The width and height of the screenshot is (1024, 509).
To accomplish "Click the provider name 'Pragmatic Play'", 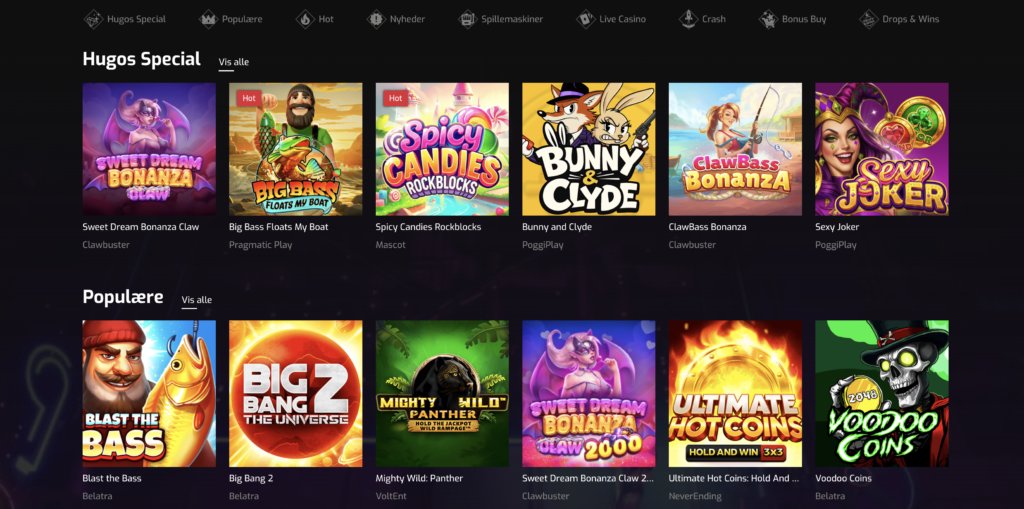I will point(261,245).
